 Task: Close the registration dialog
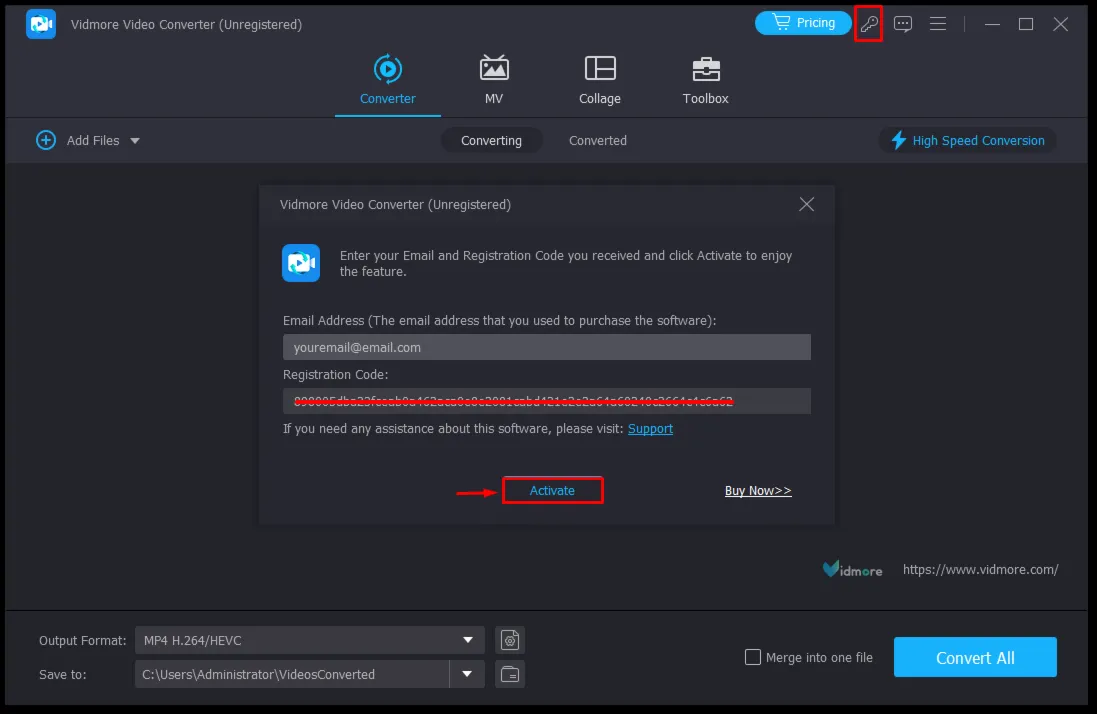point(807,204)
